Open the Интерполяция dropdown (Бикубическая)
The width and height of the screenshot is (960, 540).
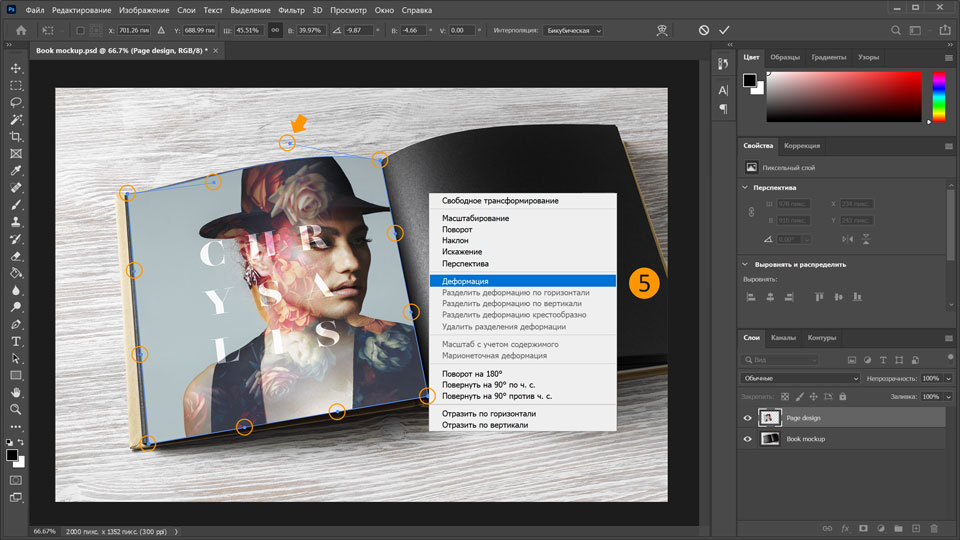click(x=573, y=31)
